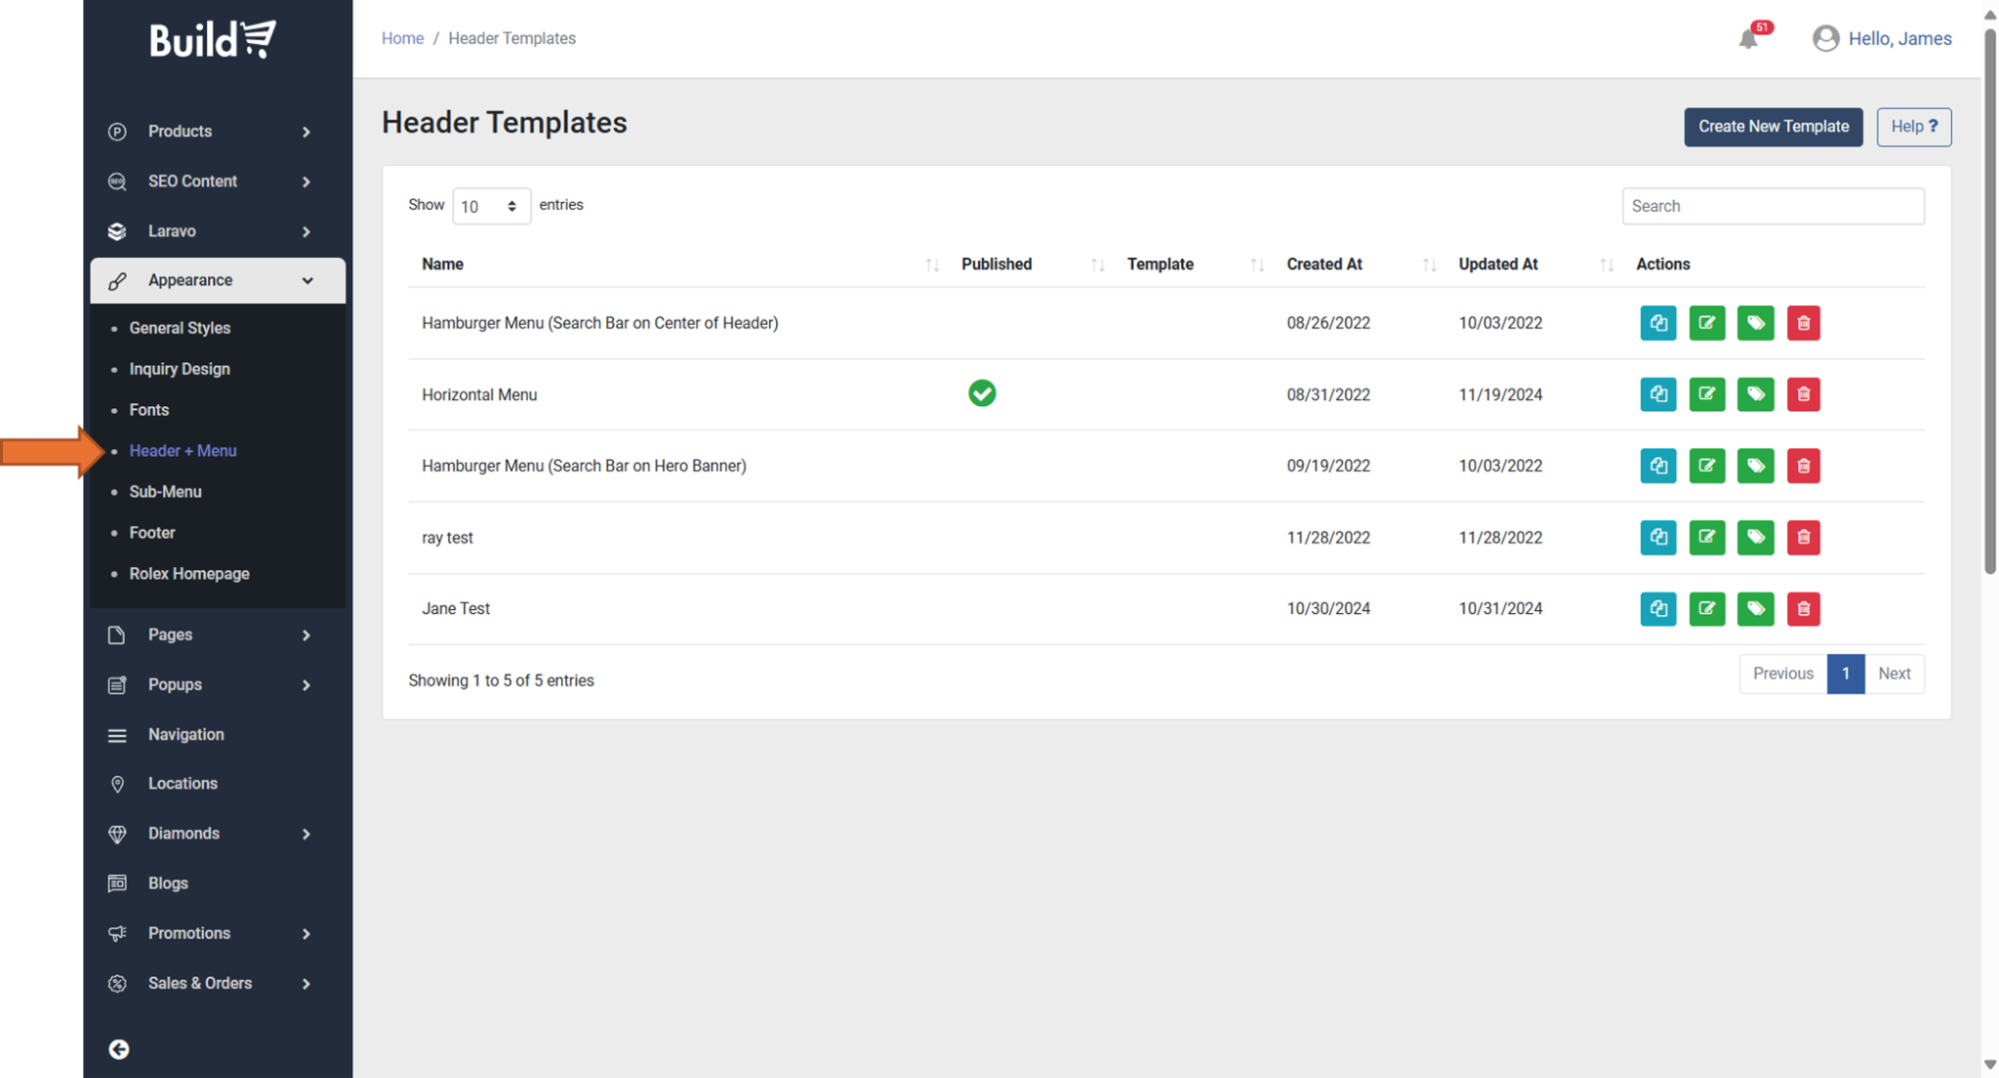Image resolution: width=1999 pixels, height=1078 pixels.
Task: Duplicate the Horizontal Menu template
Action: click(1658, 394)
